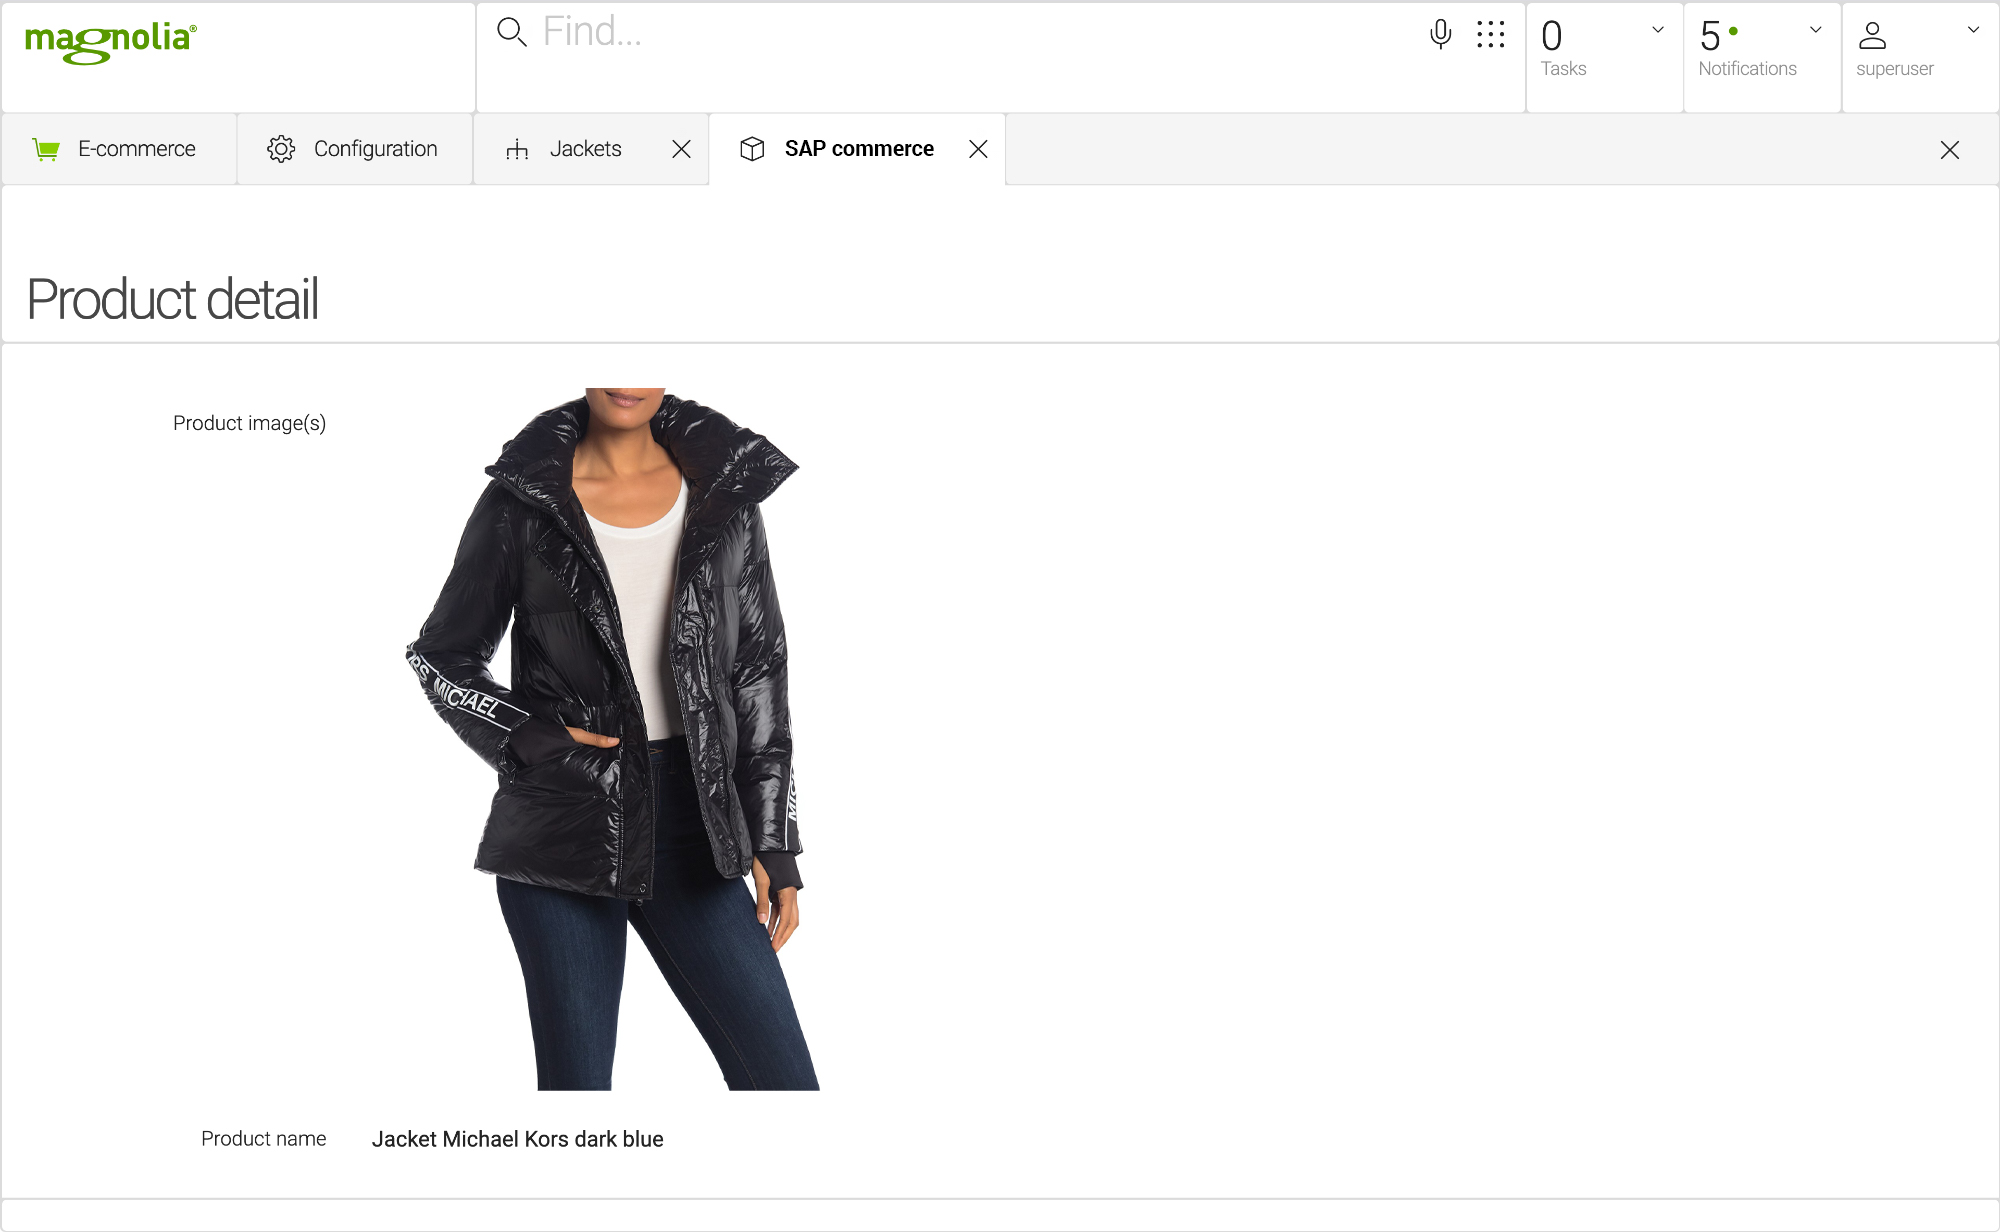Close the SAP commerce tab
Image resolution: width=2000 pixels, height=1232 pixels.
[978, 149]
